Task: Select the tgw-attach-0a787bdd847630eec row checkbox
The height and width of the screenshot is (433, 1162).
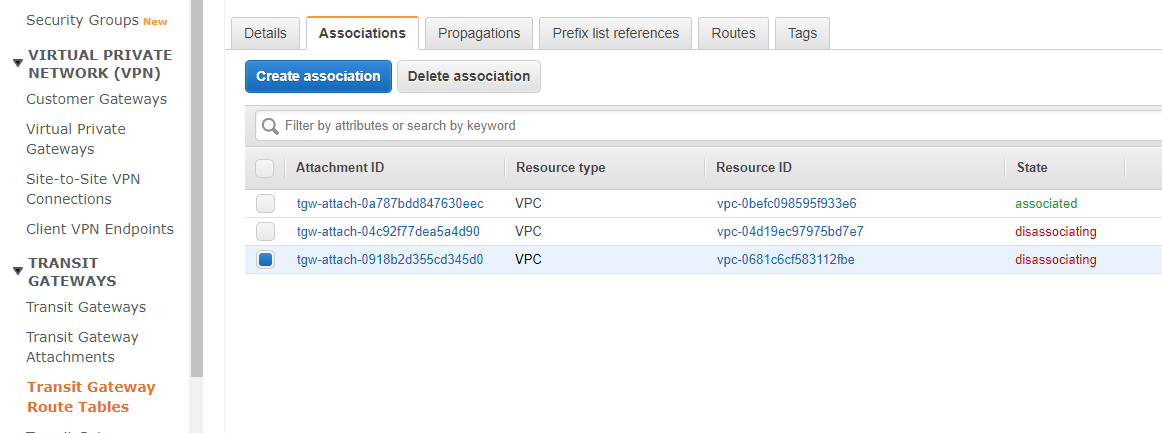Action: [265, 204]
